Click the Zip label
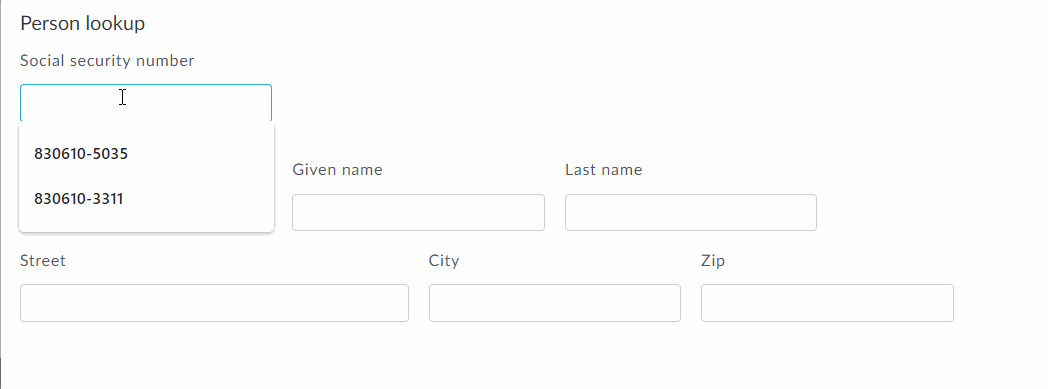 click(713, 261)
